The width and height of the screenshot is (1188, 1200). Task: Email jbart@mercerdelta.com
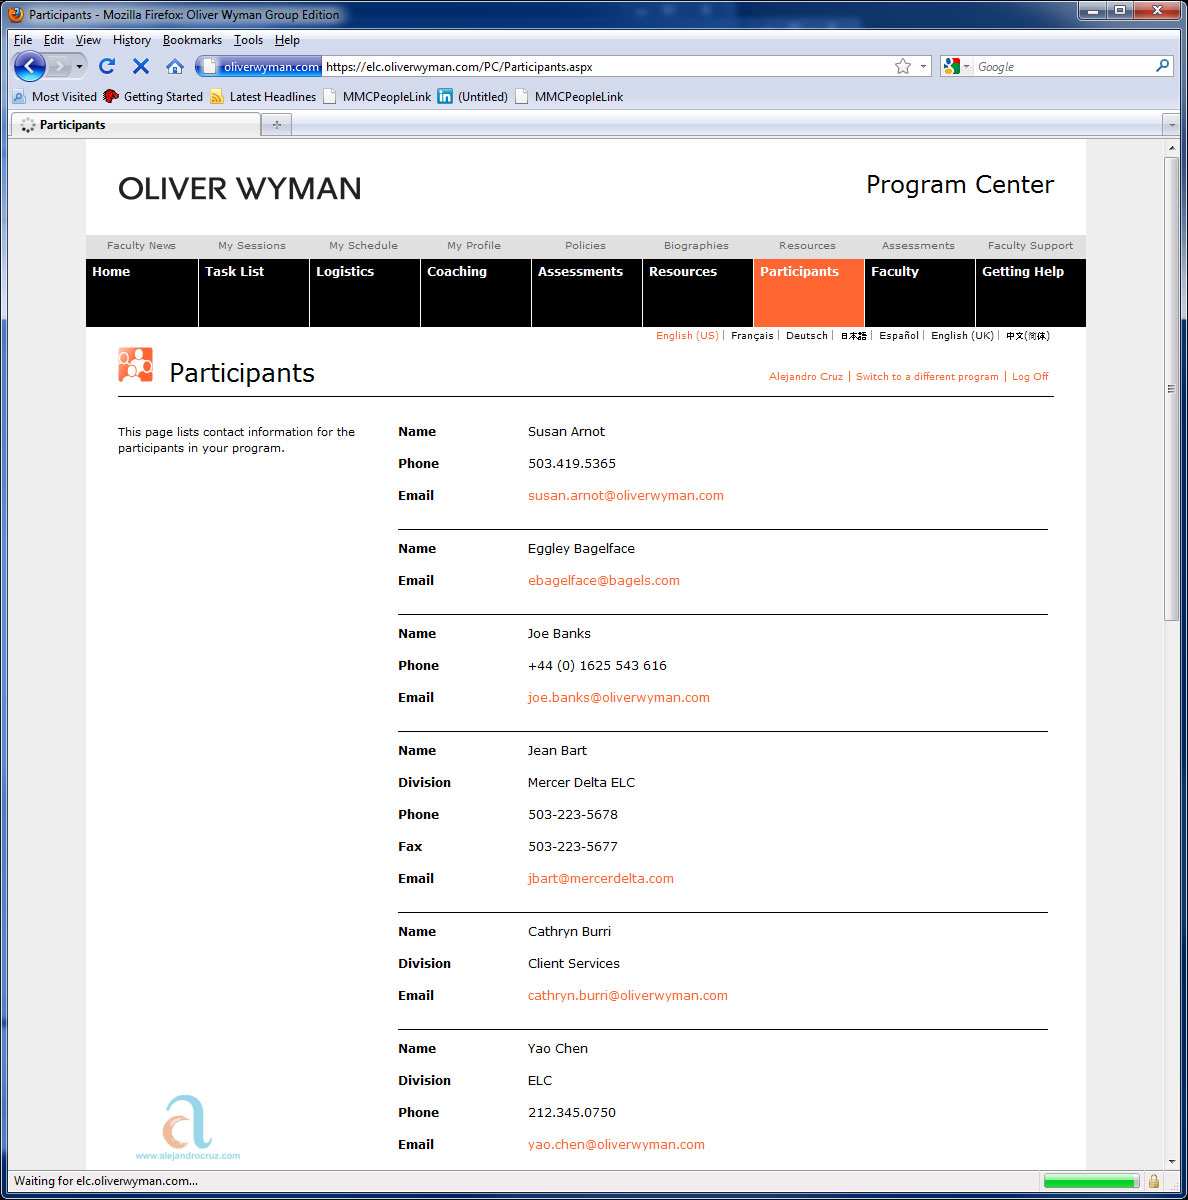pos(601,879)
